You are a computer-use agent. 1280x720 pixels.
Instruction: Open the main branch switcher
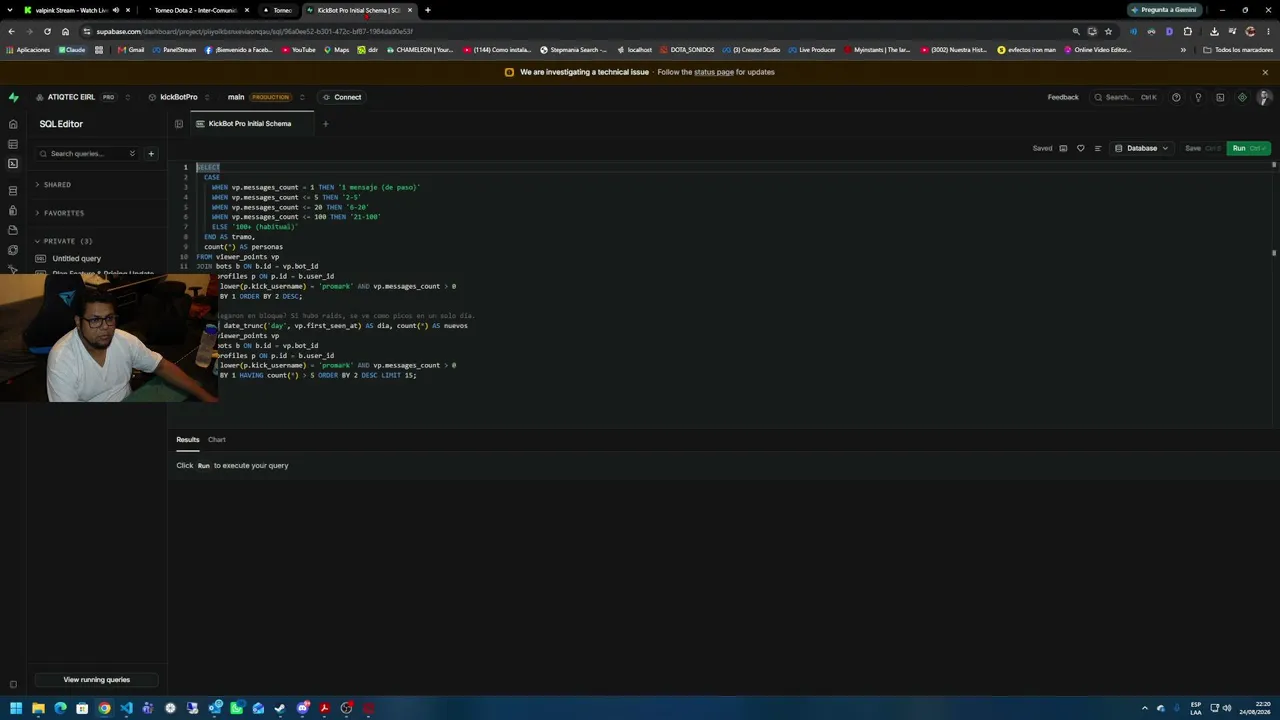click(302, 97)
